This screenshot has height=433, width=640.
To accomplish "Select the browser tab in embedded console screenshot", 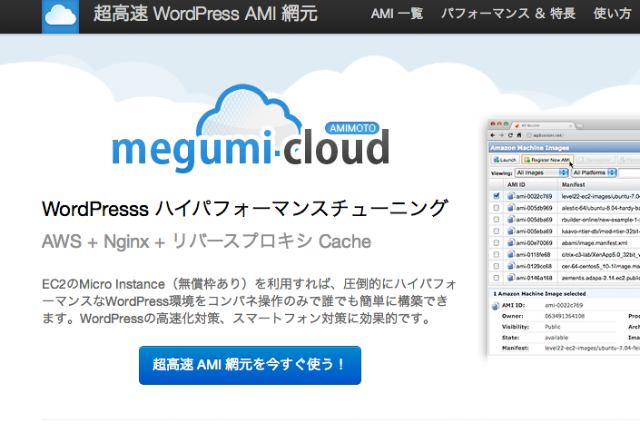I will point(543,125).
